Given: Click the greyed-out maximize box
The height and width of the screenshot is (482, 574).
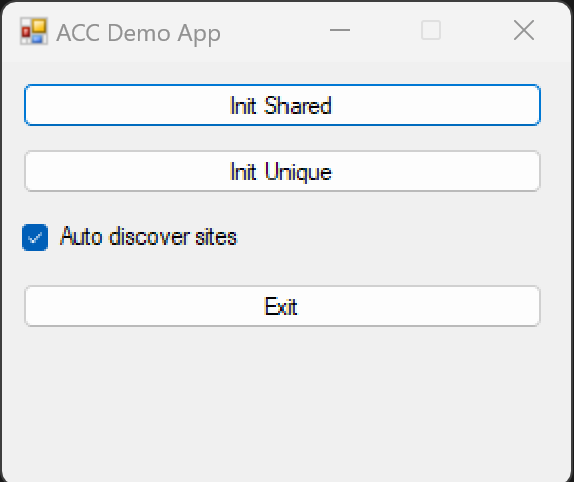Looking at the screenshot, I should click(x=431, y=30).
